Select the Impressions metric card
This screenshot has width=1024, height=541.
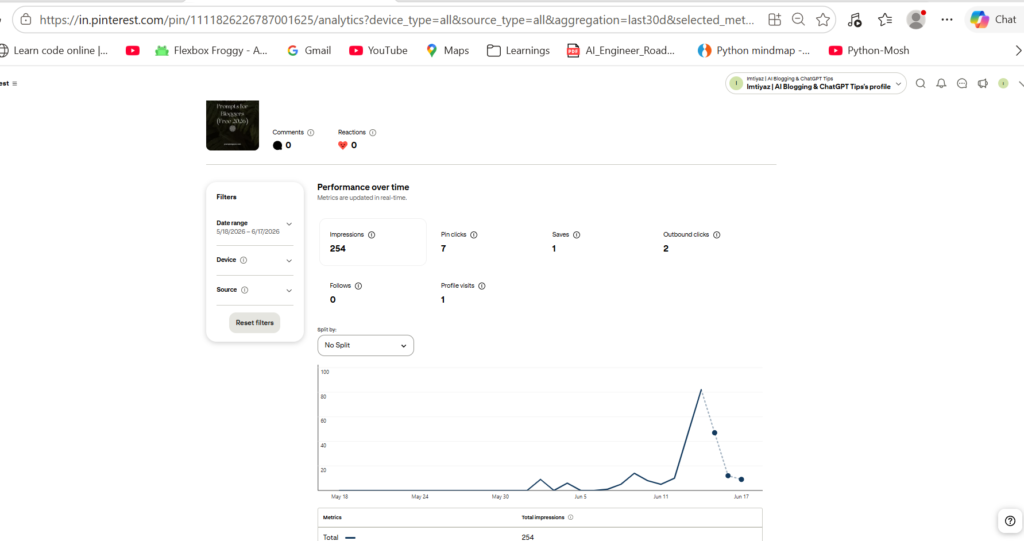tap(373, 242)
